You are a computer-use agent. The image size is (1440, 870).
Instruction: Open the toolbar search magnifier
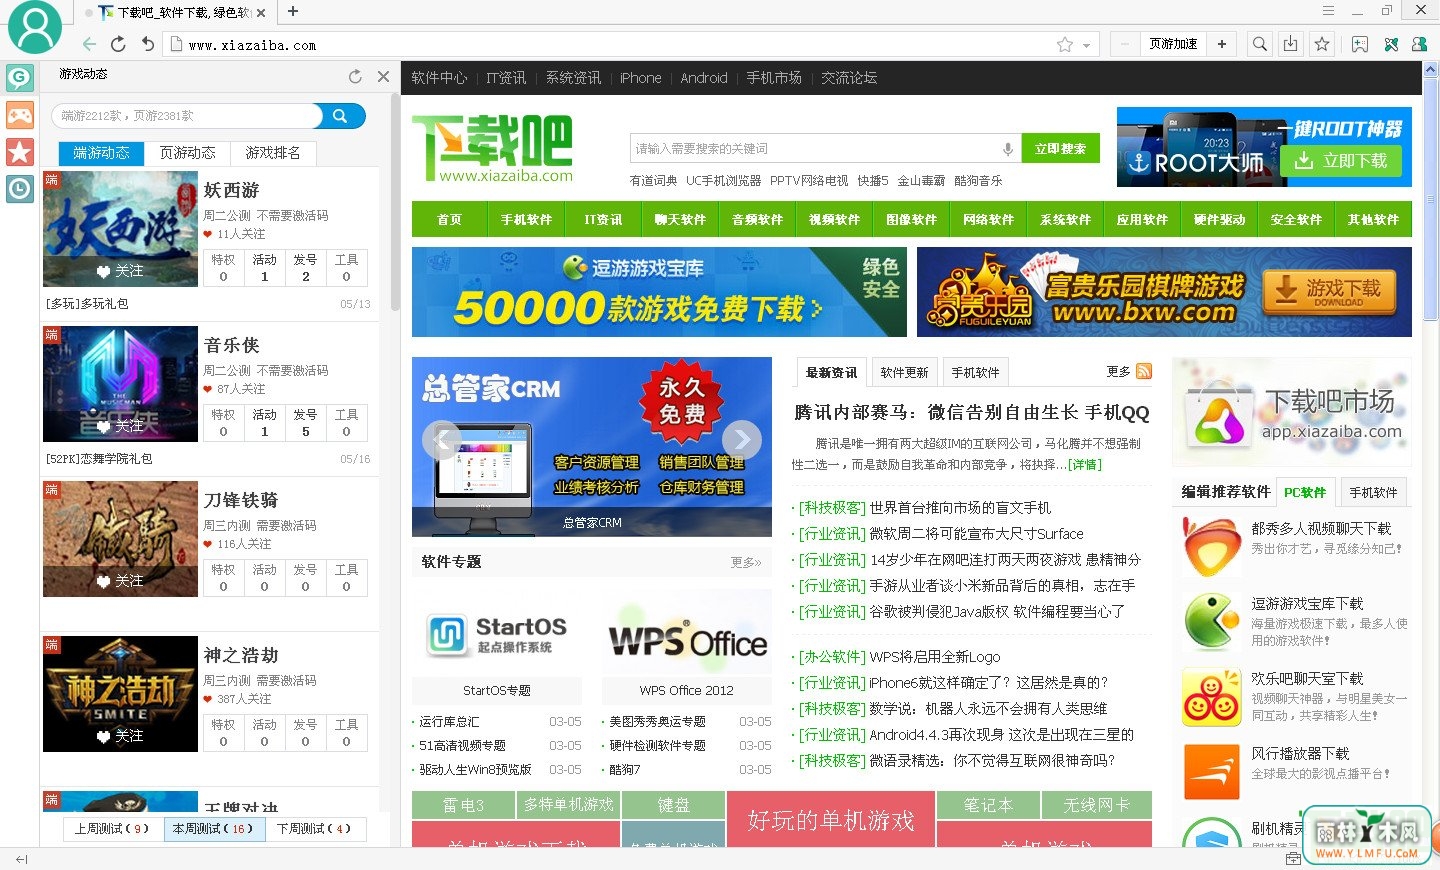pos(1260,44)
